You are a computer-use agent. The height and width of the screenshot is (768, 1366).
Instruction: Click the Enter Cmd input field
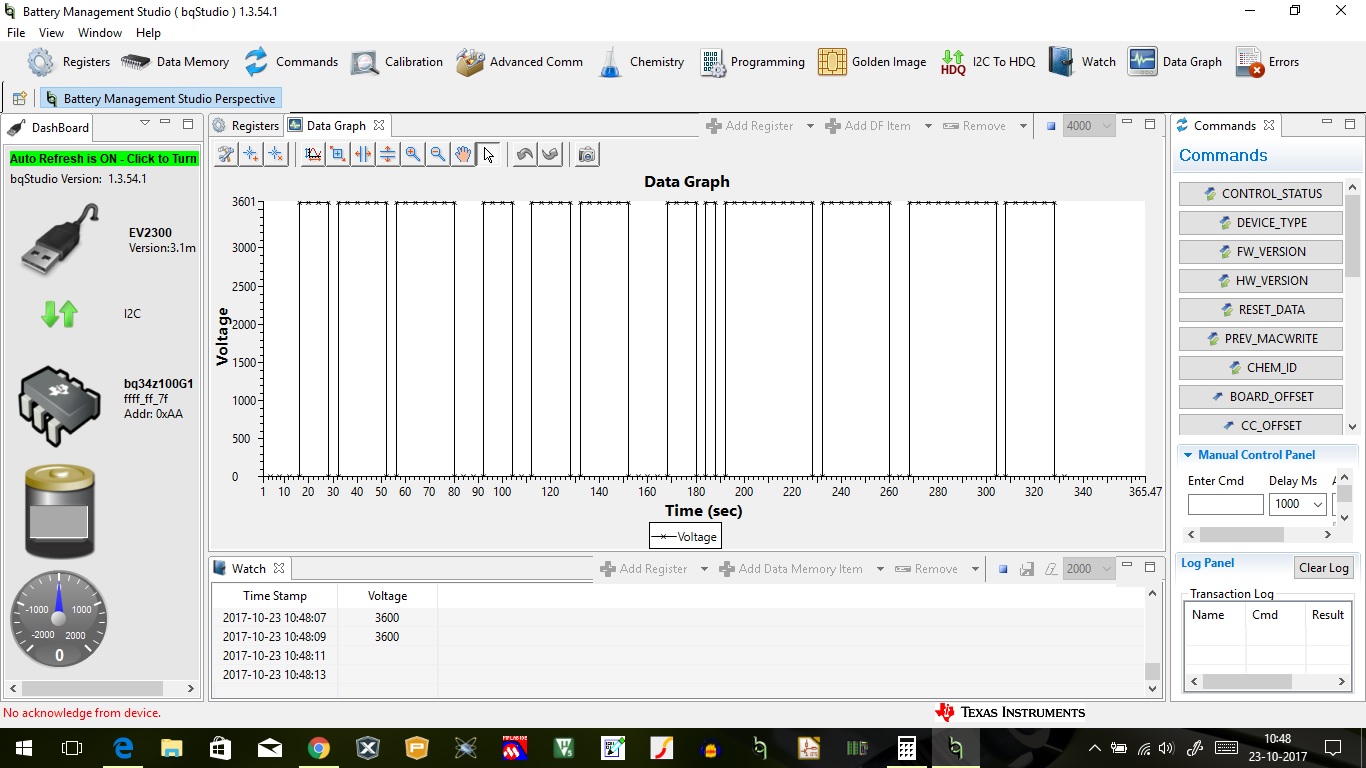[1225, 505]
